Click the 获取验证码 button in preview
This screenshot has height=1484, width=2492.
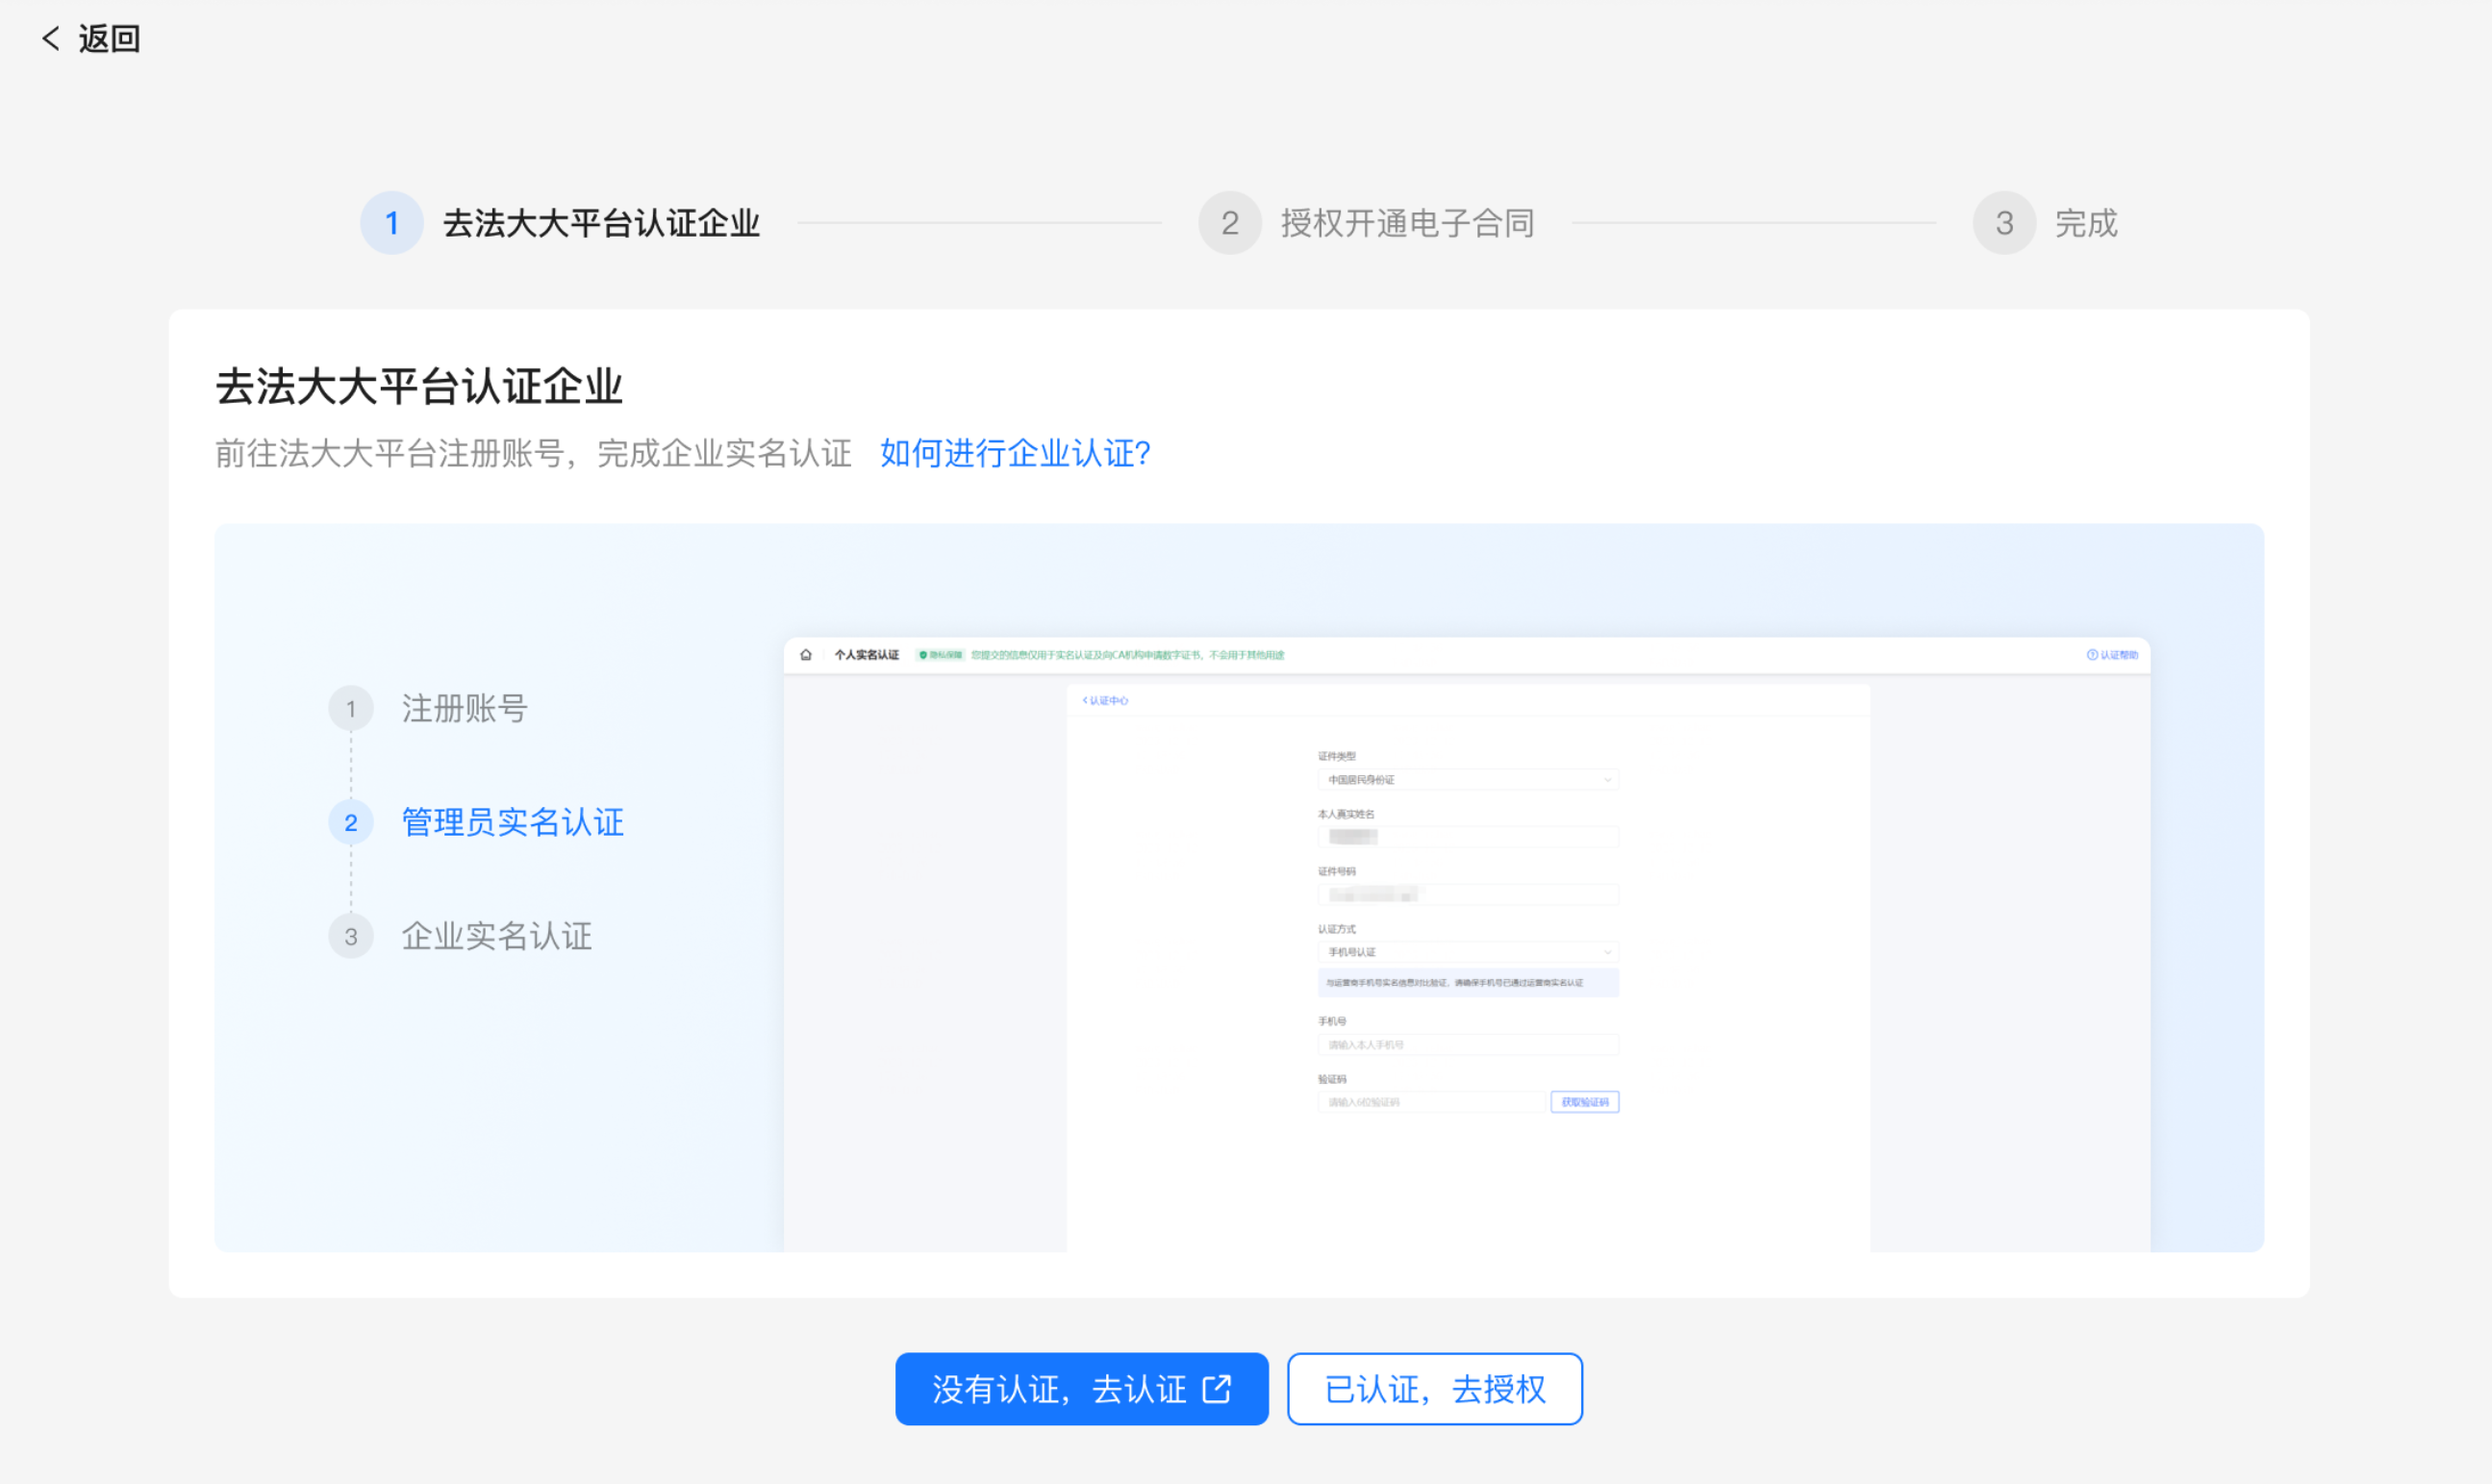tap(1584, 1102)
